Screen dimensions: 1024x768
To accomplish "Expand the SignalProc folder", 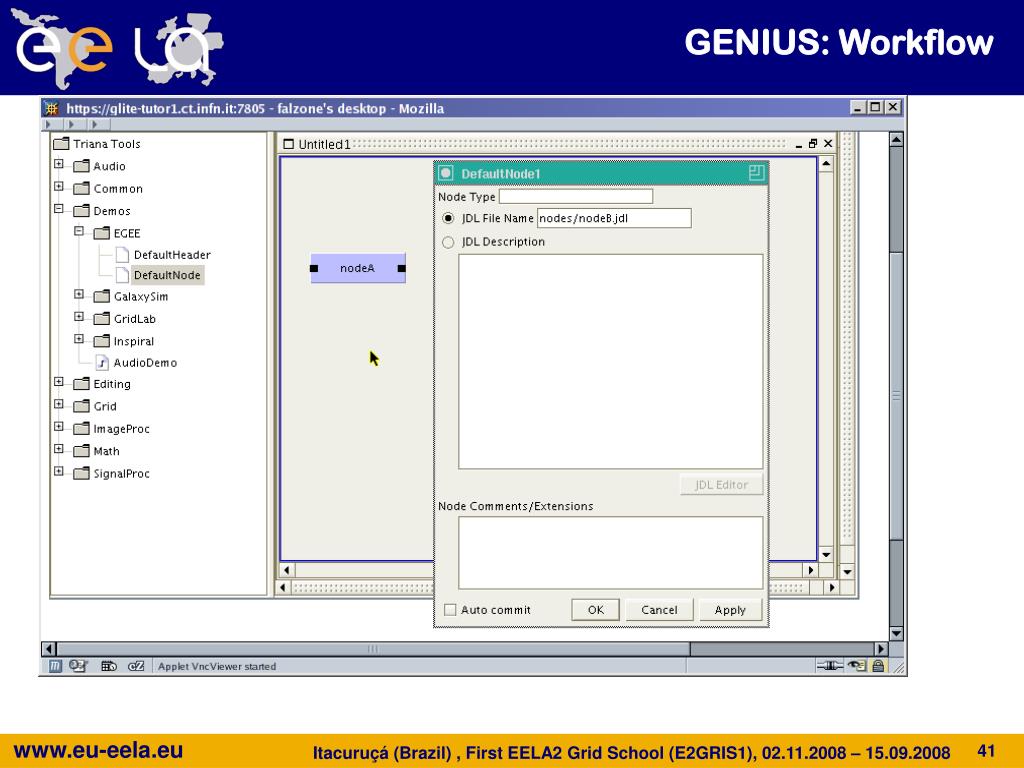I will (59, 472).
